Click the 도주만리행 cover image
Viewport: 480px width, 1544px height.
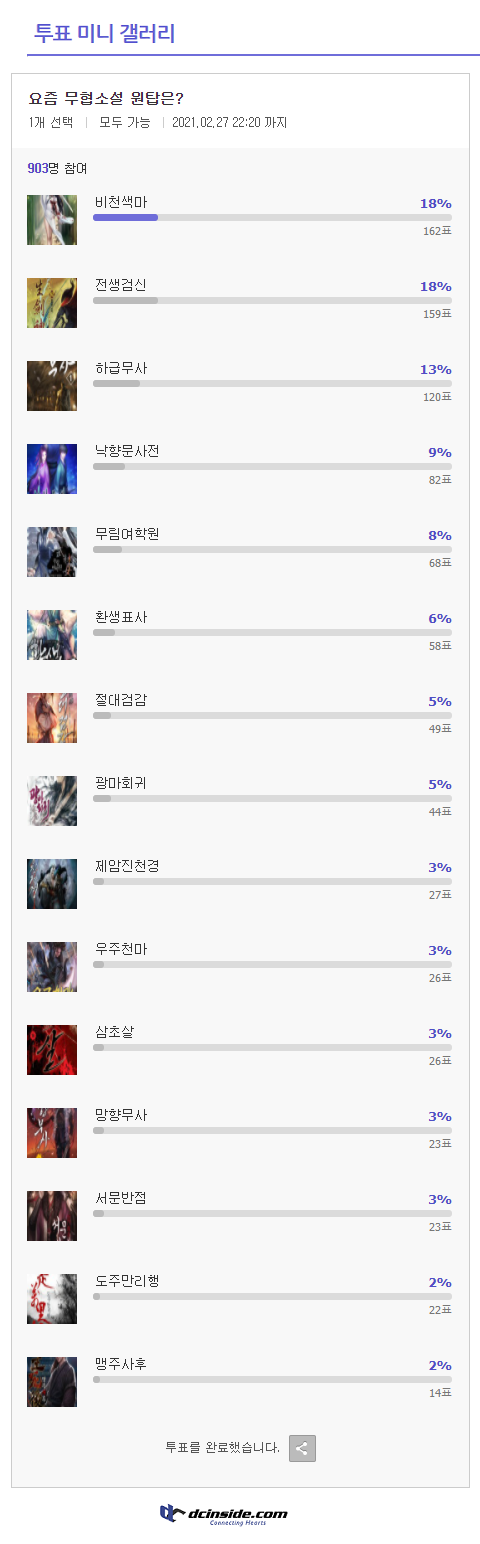coord(52,1299)
